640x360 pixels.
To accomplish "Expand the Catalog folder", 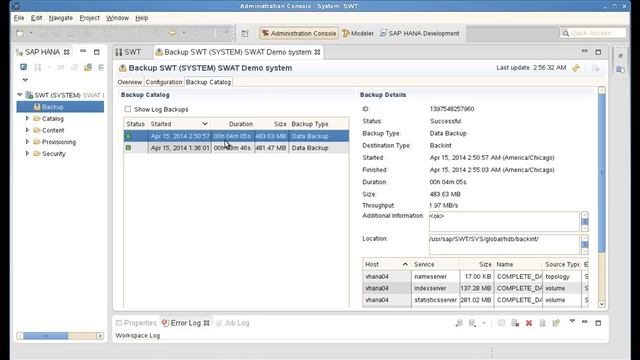I will [x=27, y=118].
